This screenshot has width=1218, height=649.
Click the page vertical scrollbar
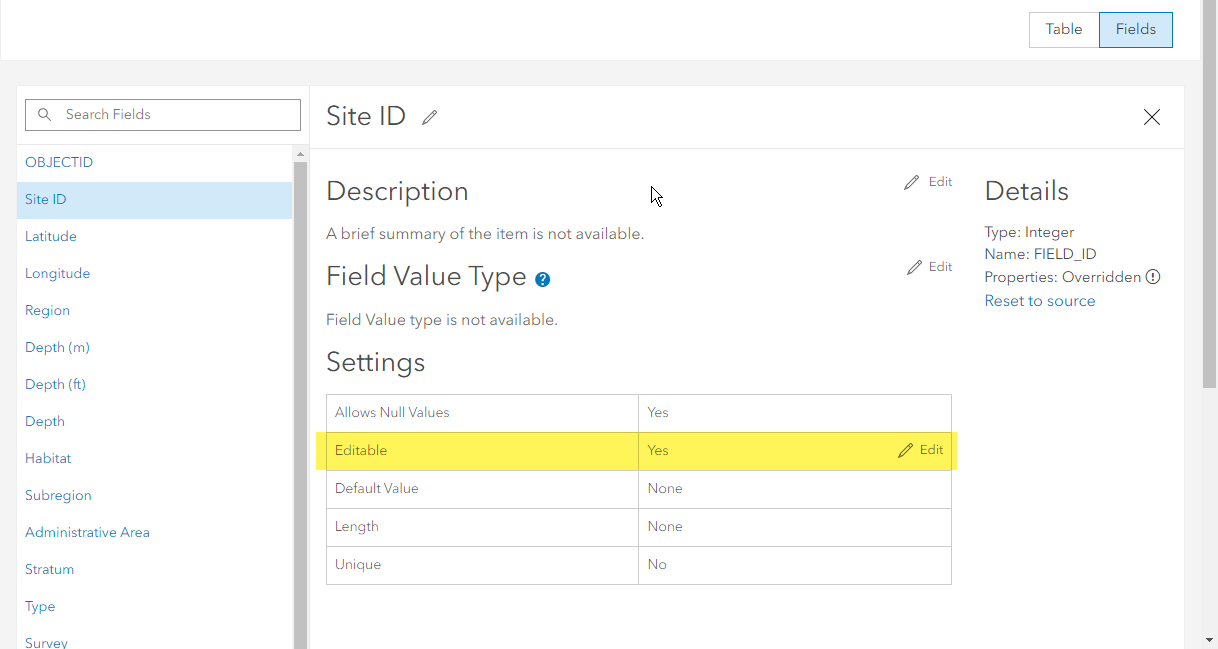click(1209, 200)
